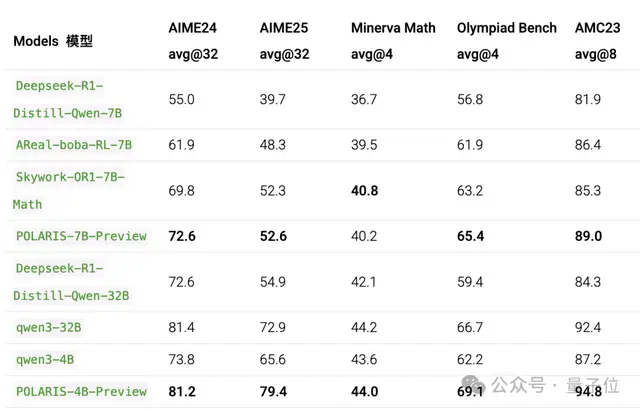Select the bold 89.0 AMC23 score cell

(588, 236)
